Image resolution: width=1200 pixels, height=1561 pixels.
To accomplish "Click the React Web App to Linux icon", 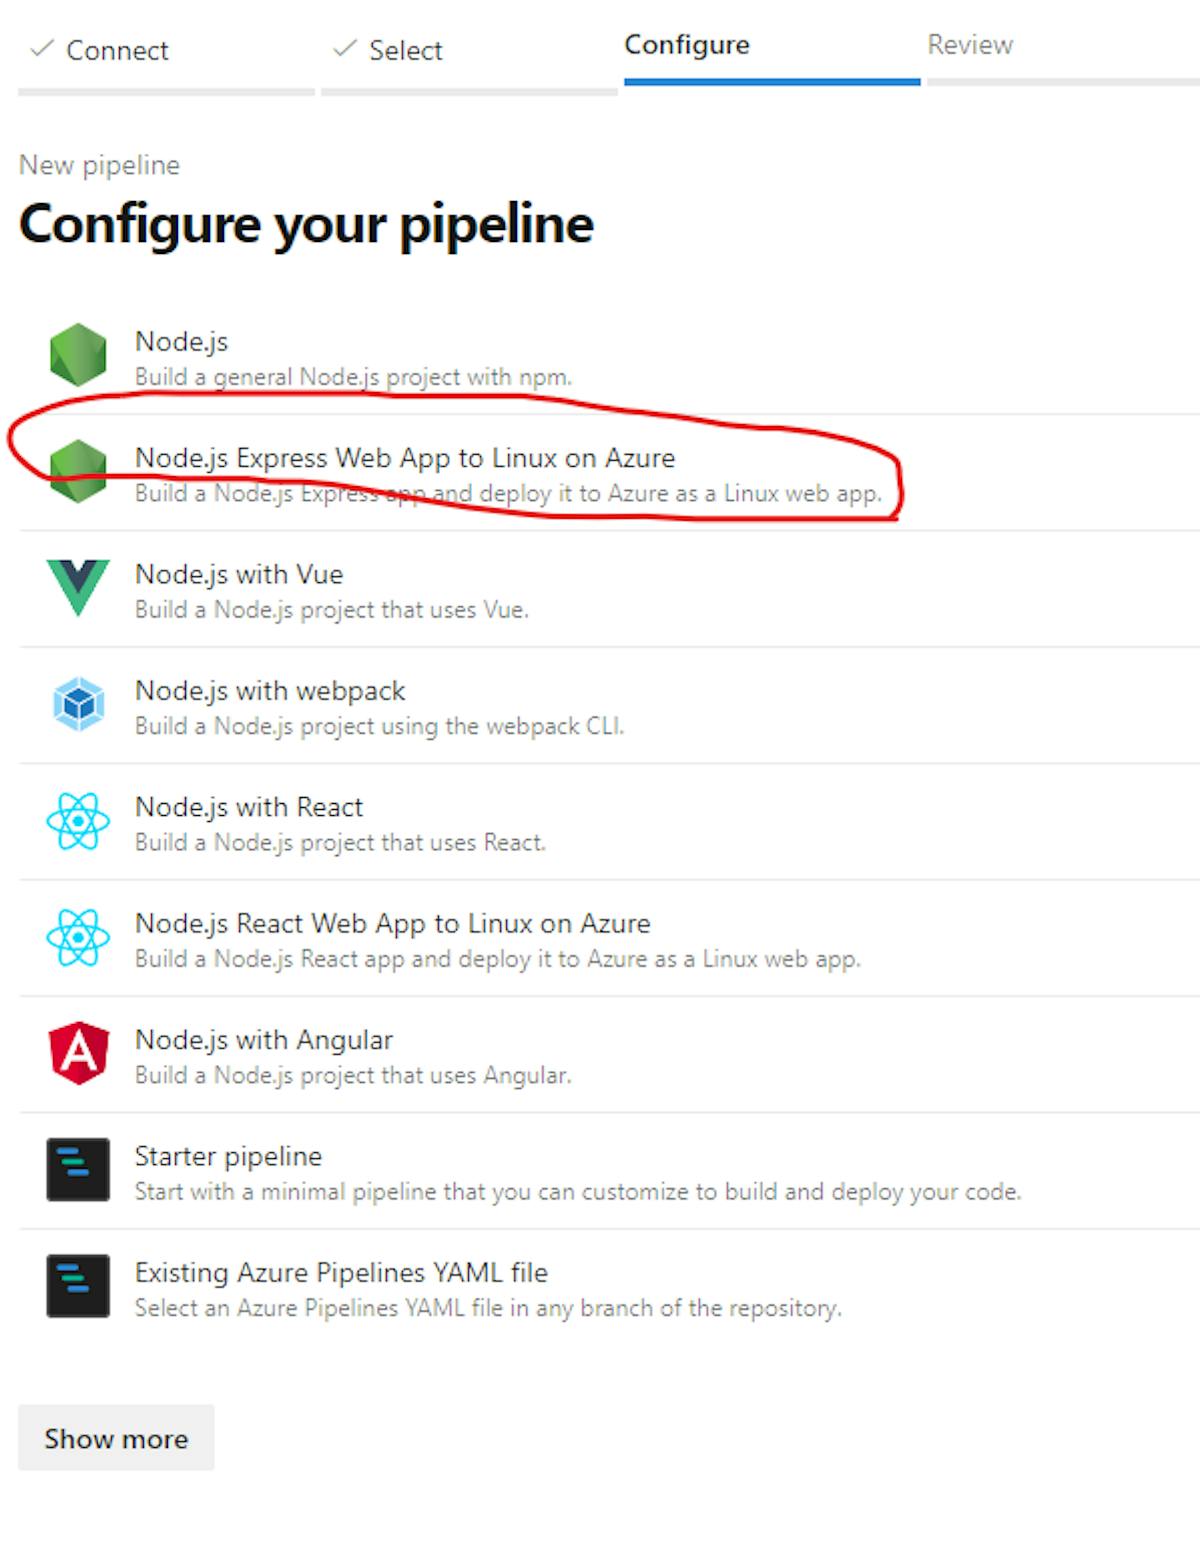I will tap(78, 937).
